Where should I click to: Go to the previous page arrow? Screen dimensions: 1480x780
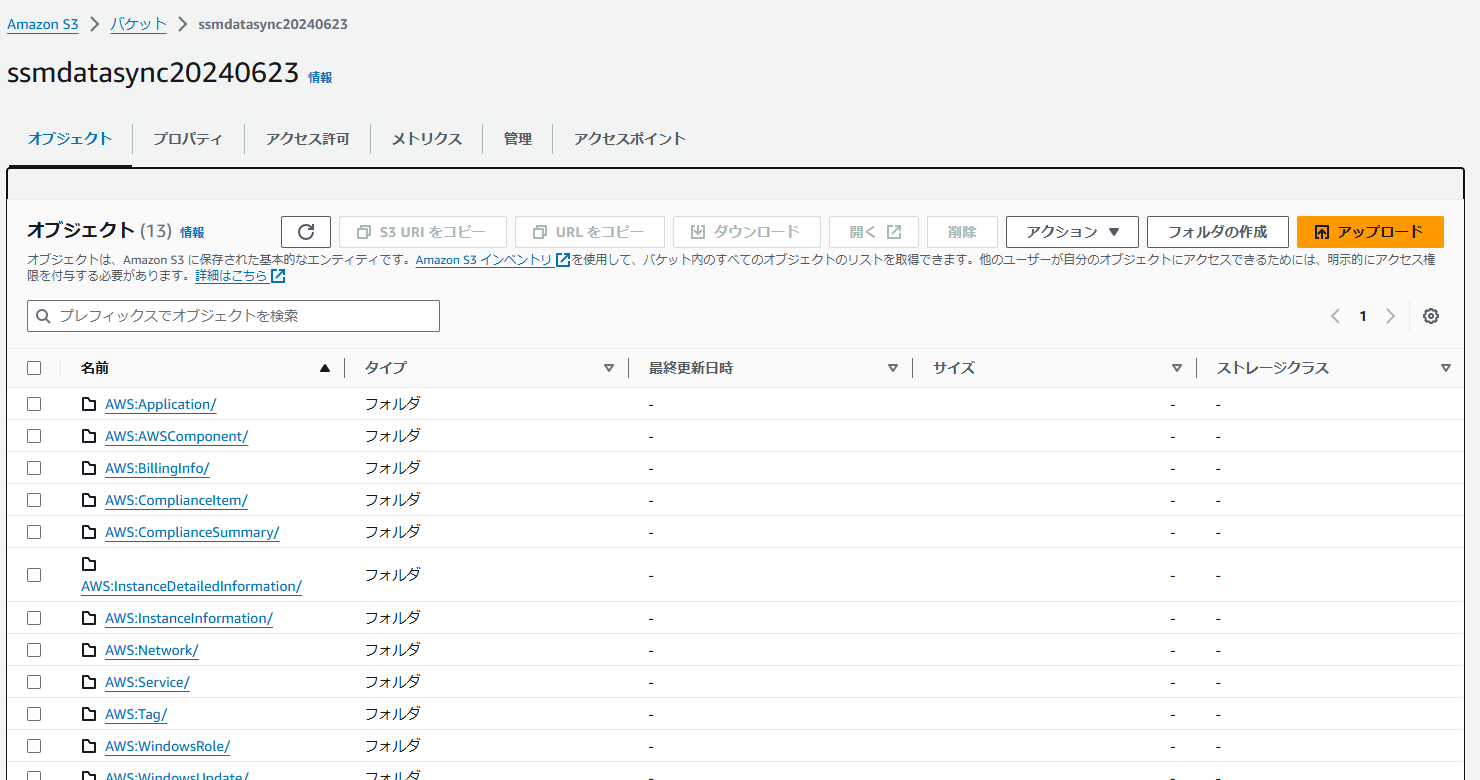[1335, 316]
